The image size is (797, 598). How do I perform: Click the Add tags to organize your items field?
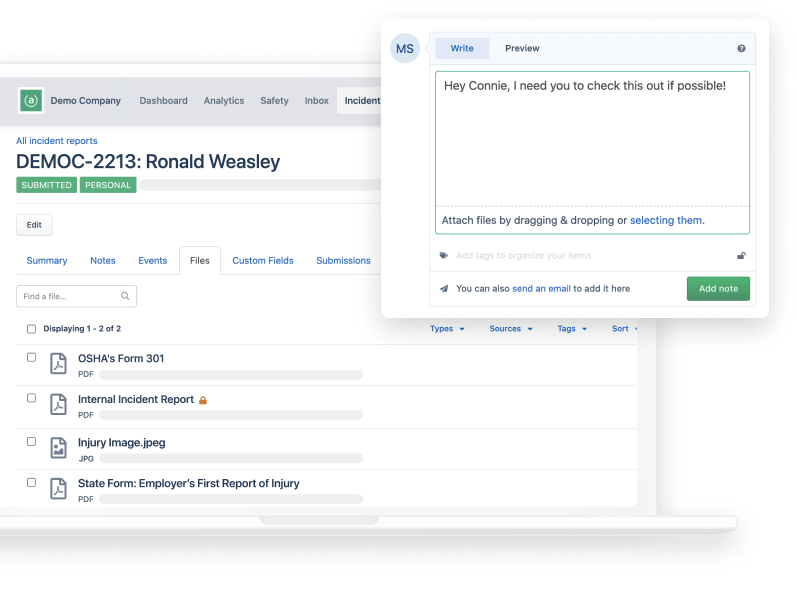[524, 255]
